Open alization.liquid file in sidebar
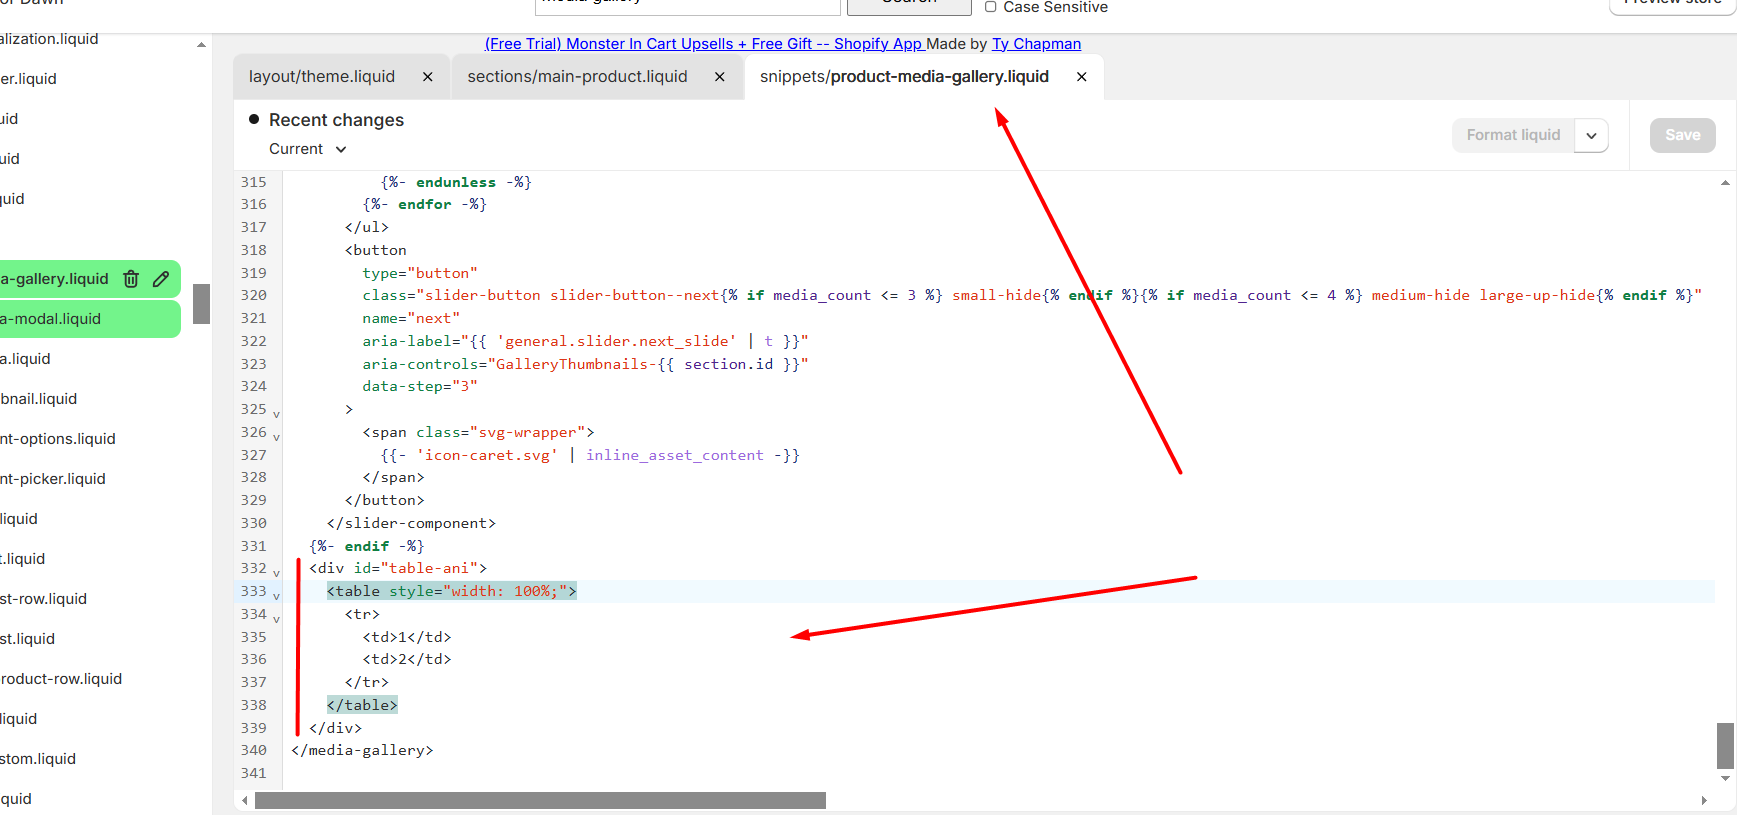Image resolution: width=1737 pixels, height=815 pixels. point(49,39)
